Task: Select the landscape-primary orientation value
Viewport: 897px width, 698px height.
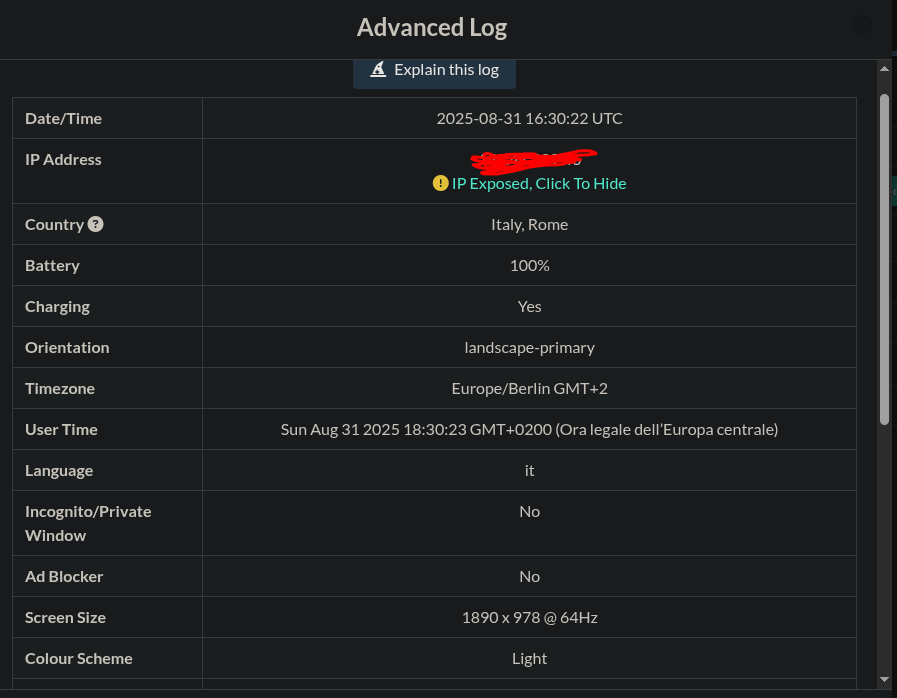Action: 529,347
